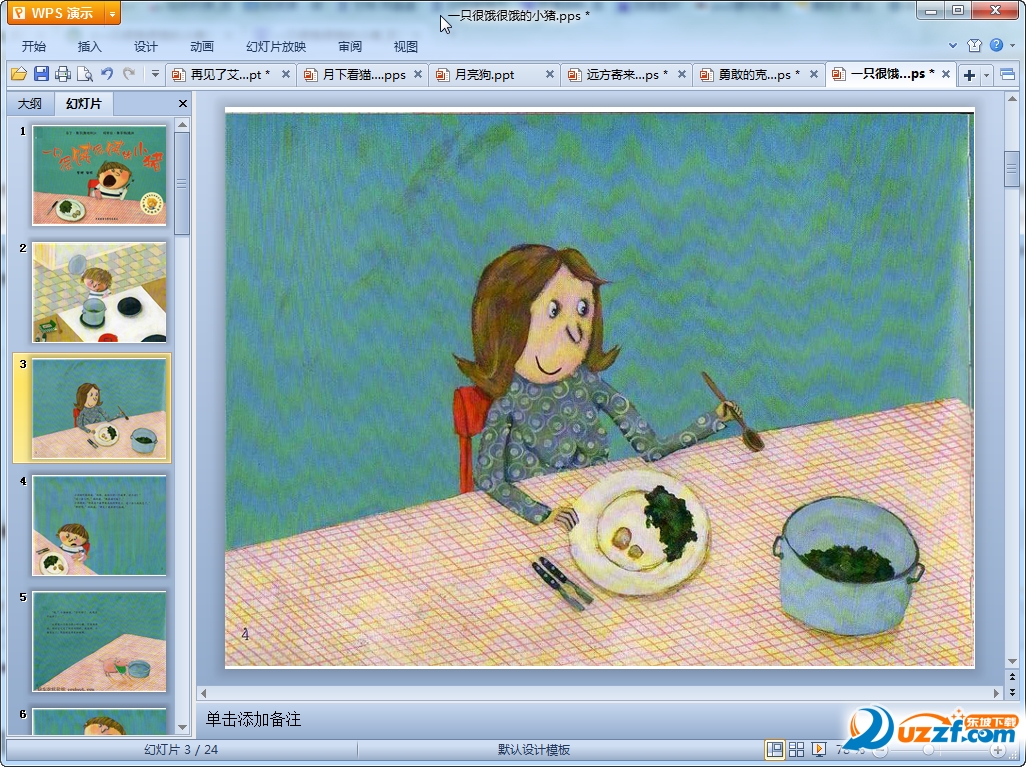Expand the new document dropdown arrow

(986, 75)
